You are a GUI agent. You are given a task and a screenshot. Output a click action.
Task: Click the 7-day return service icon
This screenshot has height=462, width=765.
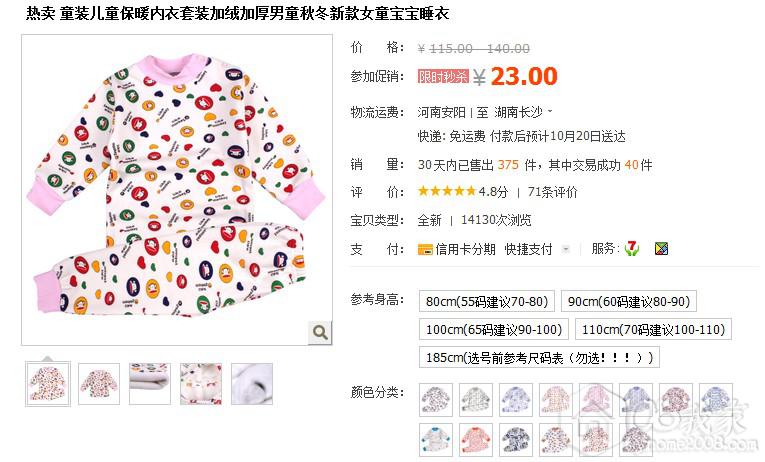[632, 249]
